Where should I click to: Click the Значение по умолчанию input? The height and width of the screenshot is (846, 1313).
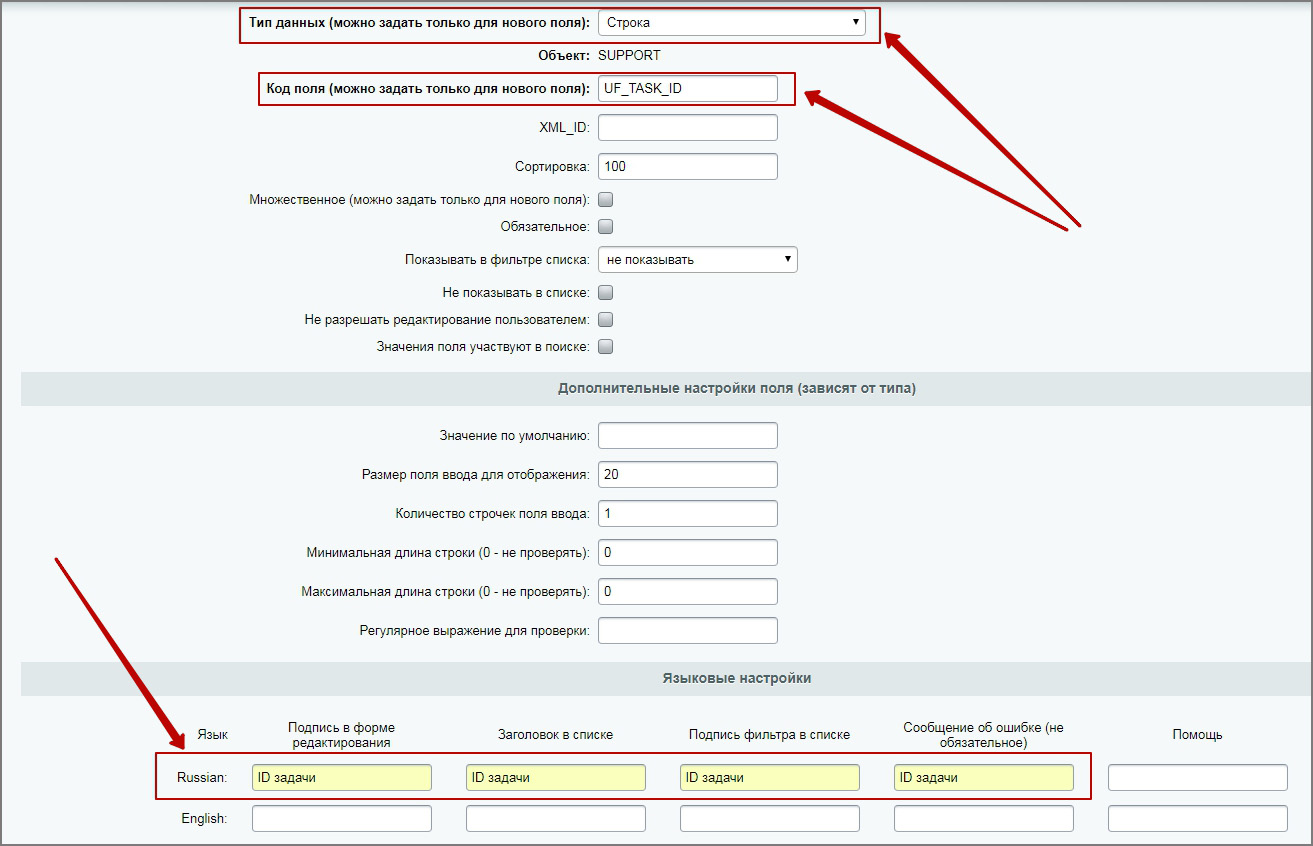coord(687,436)
